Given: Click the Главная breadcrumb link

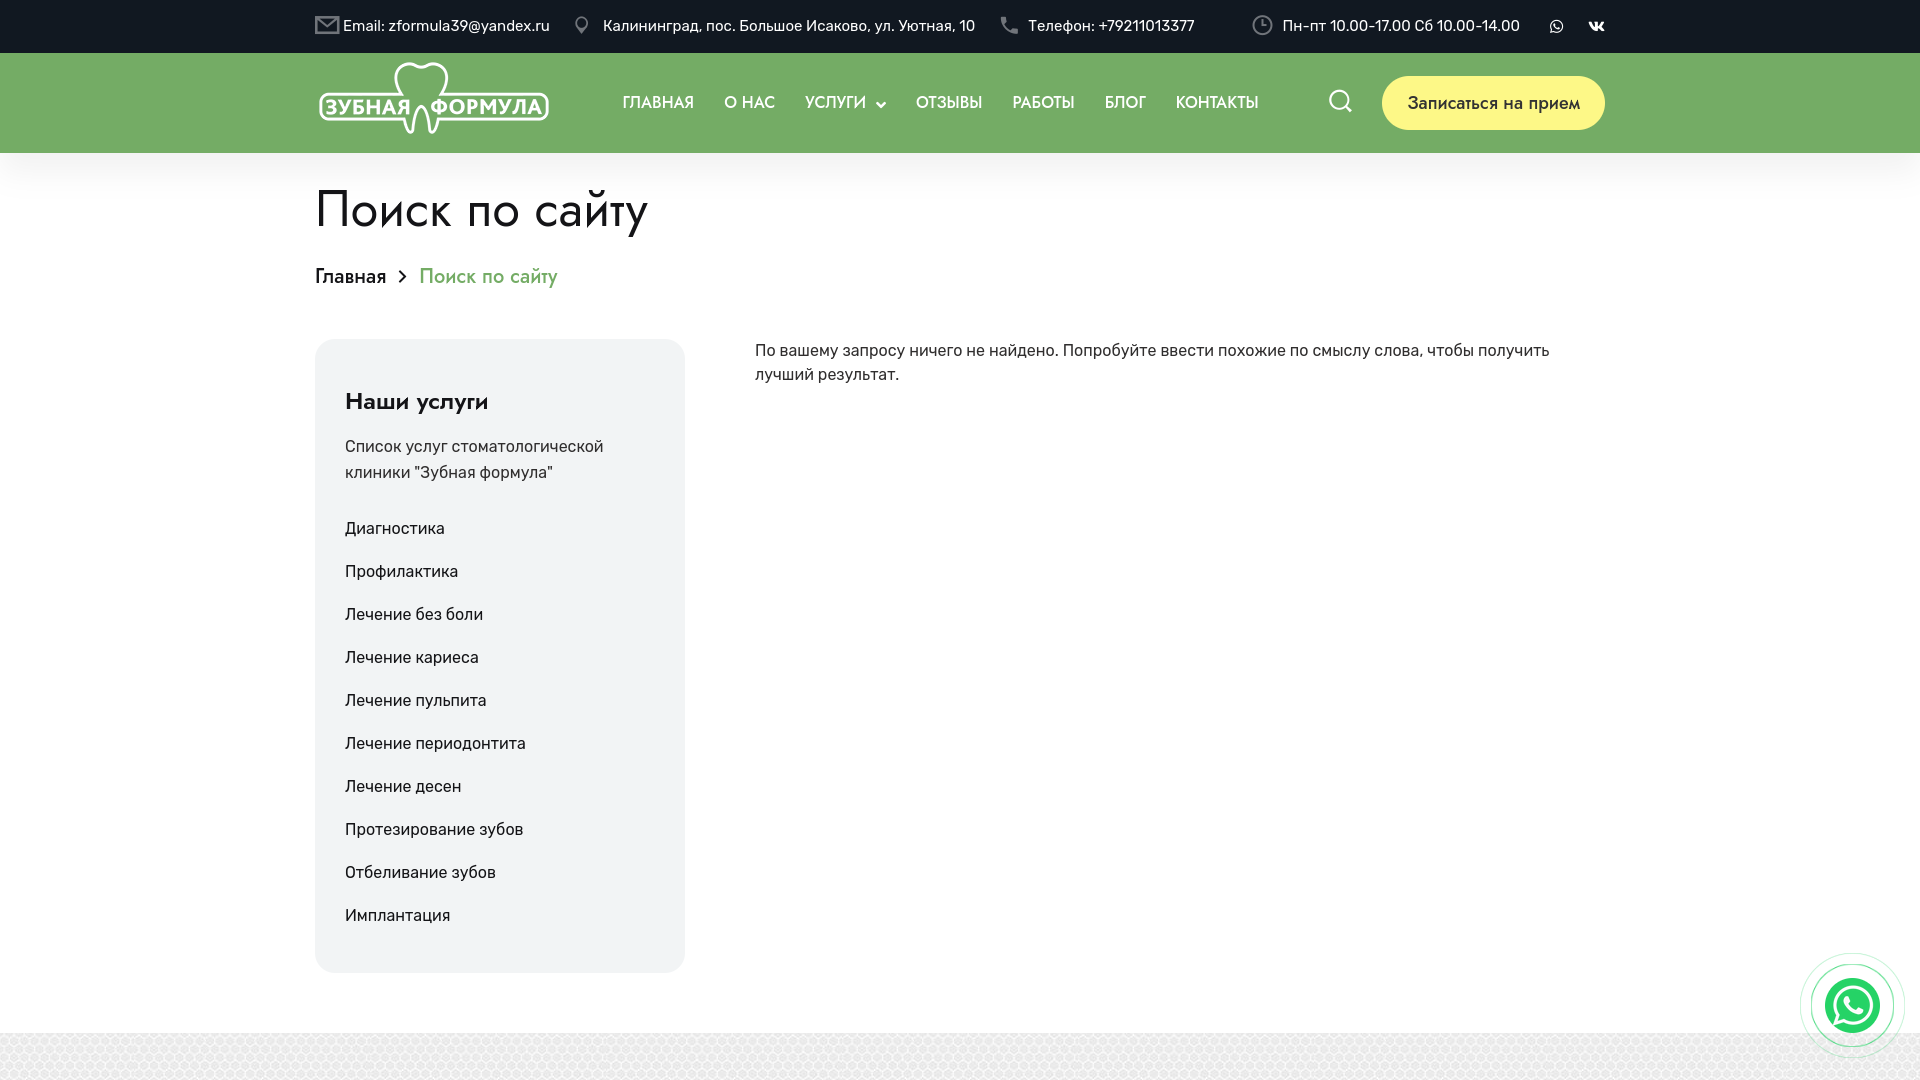Looking at the screenshot, I should (350, 277).
